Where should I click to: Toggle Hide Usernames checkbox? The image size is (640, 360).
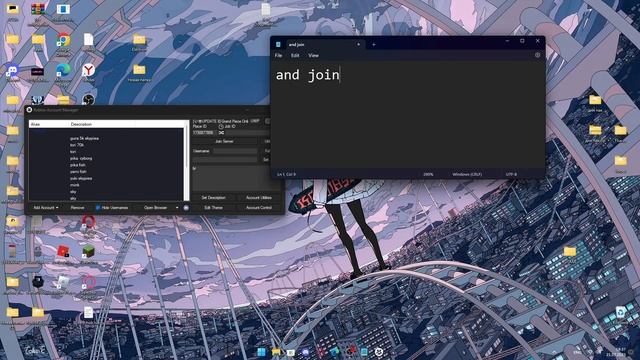pos(98,208)
